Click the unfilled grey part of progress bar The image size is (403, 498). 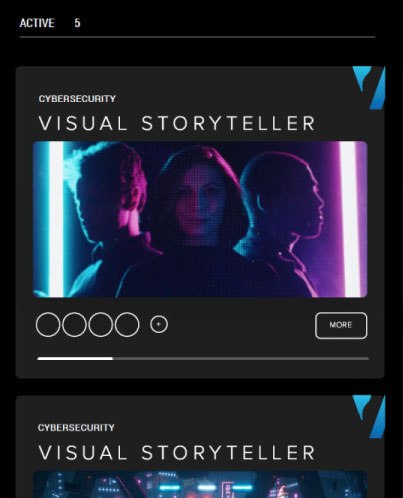click(x=241, y=359)
